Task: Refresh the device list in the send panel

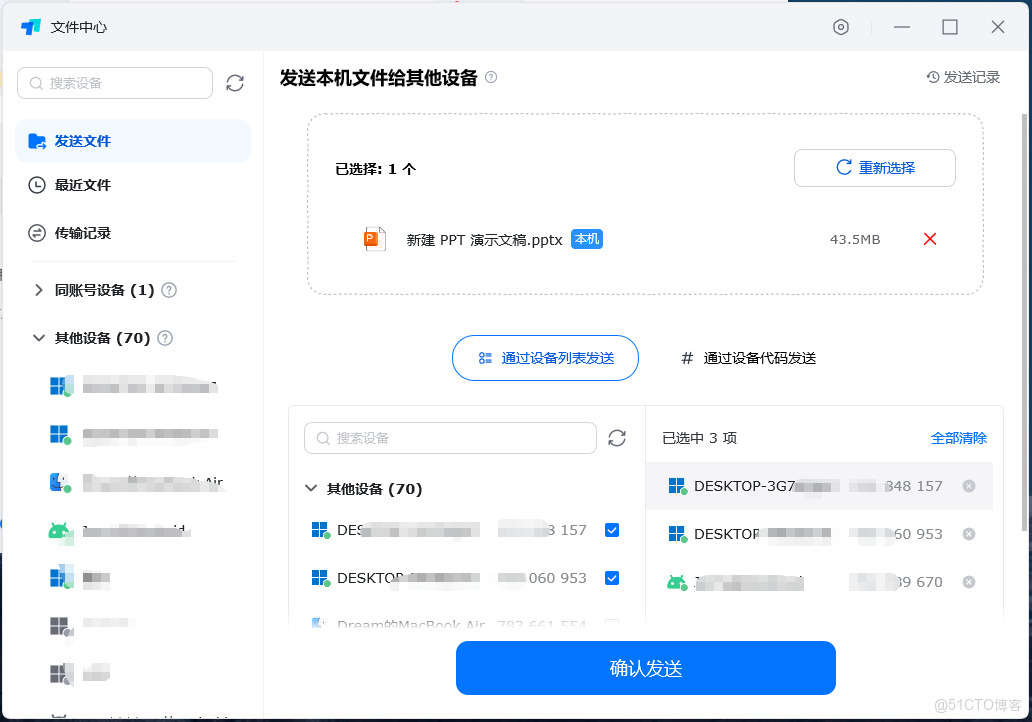Action: pyautogui.click(x=617, y=438)
